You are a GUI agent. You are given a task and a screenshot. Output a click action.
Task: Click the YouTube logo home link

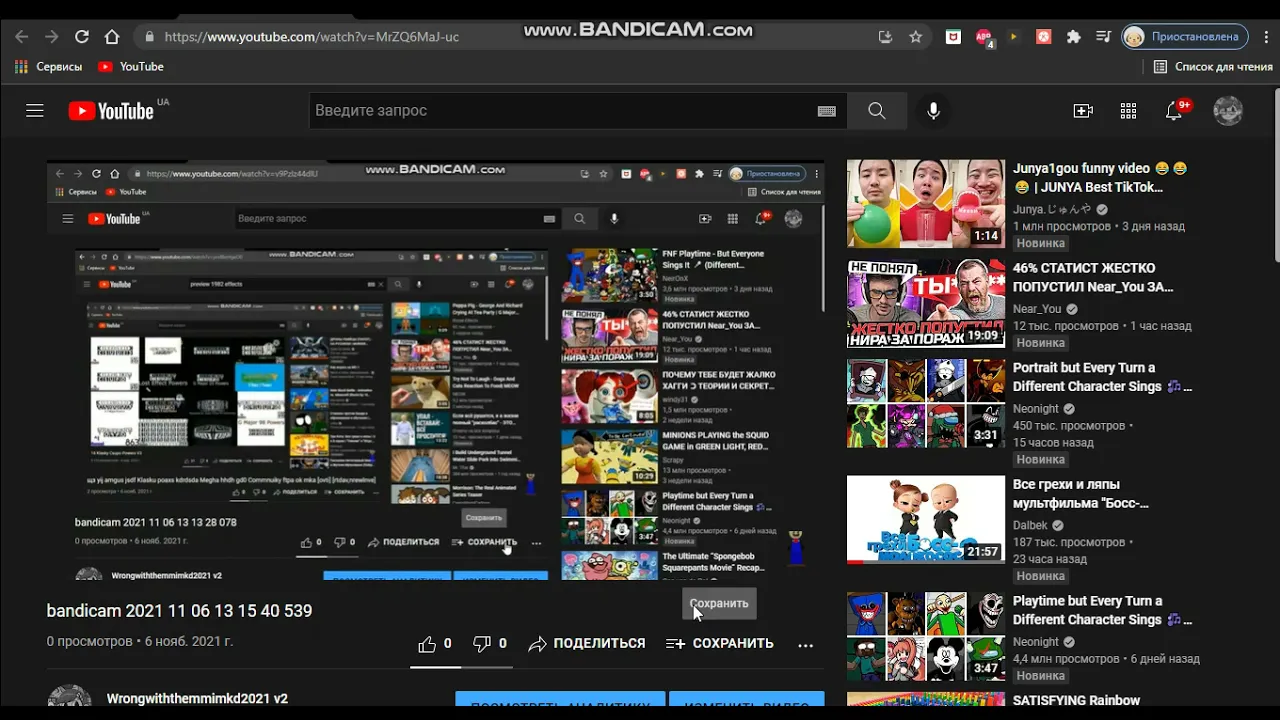point(111,111)
